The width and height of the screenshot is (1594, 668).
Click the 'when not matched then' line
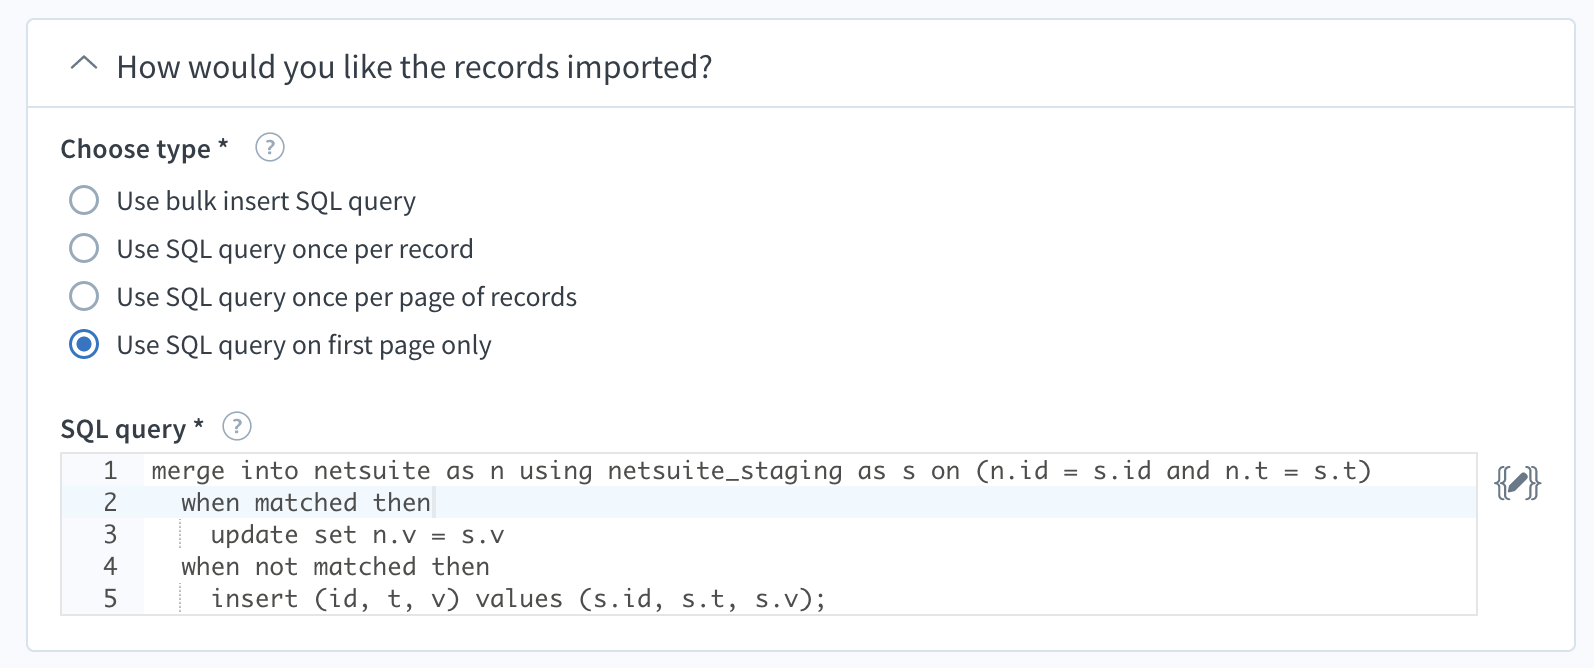[335, 566]
